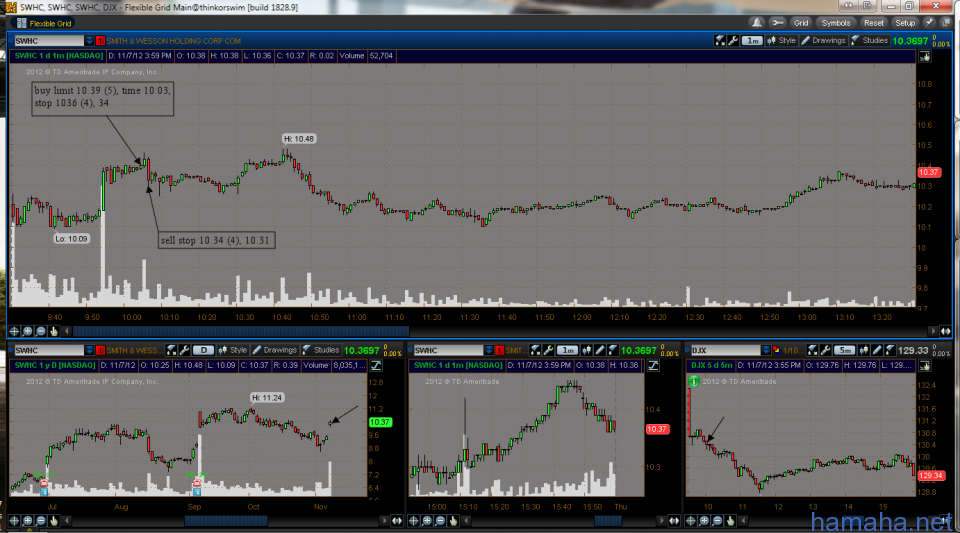Click the Lo: 10.09 low price bubble on main chart
The height and width of the screenshot is (533, 960).
click(71, 239)
